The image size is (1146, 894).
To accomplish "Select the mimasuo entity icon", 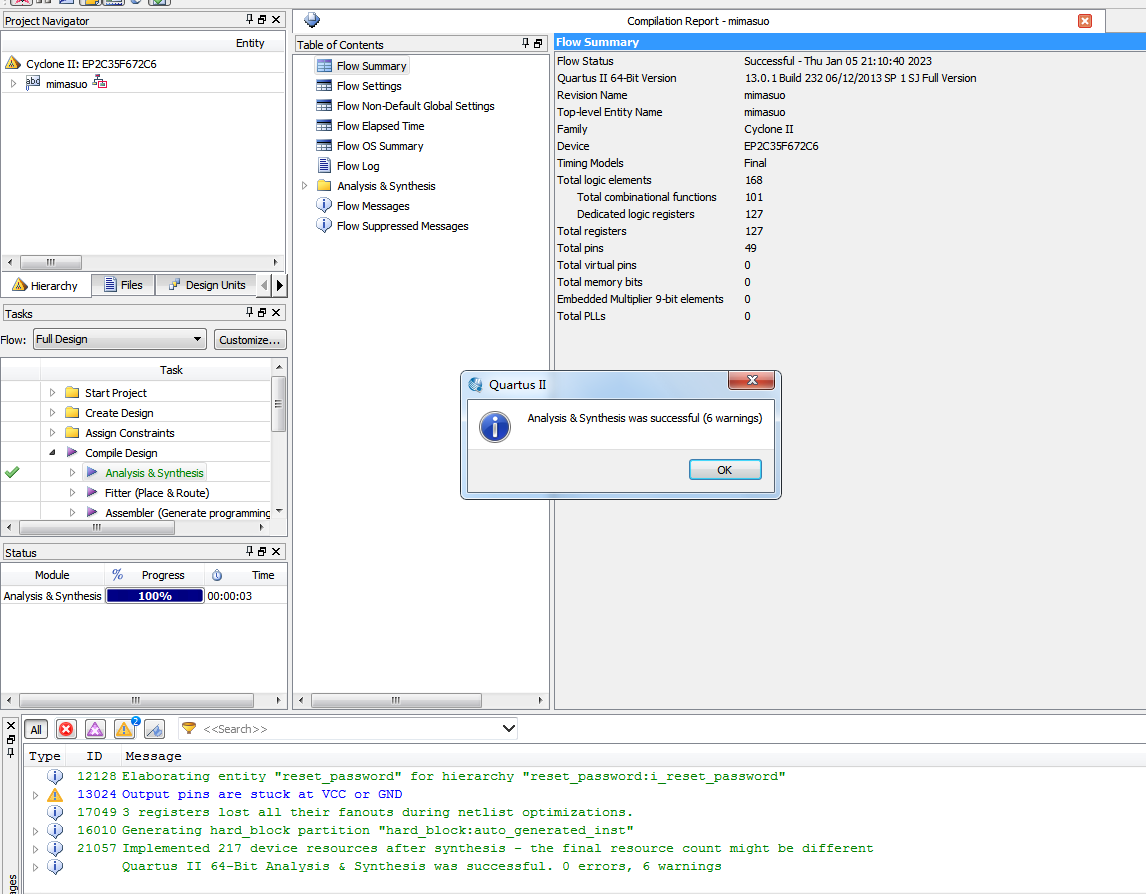I will [33, 83].
